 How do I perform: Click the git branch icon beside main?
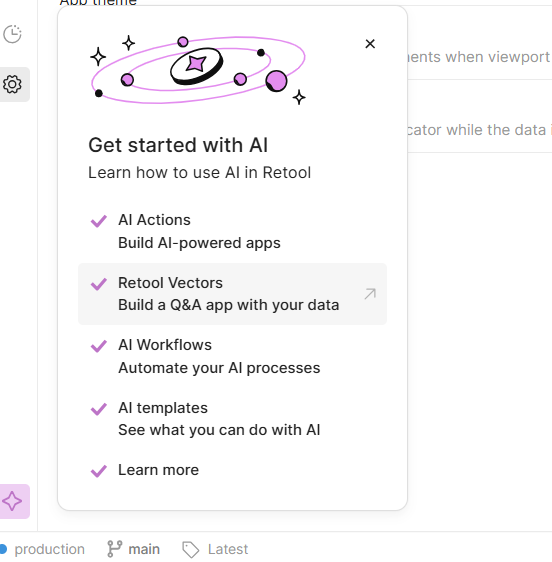click(x=115, y=549)
